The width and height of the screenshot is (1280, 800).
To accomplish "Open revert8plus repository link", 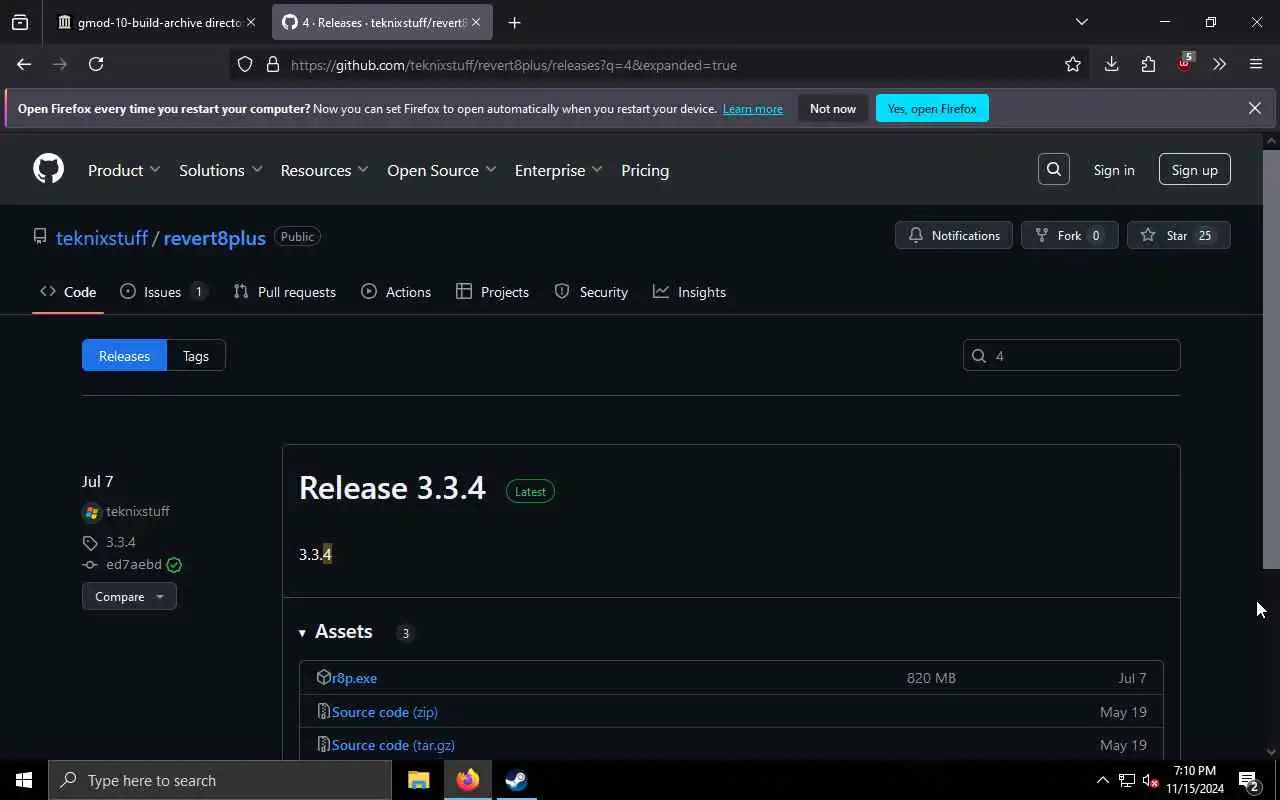I will point(214,238).
